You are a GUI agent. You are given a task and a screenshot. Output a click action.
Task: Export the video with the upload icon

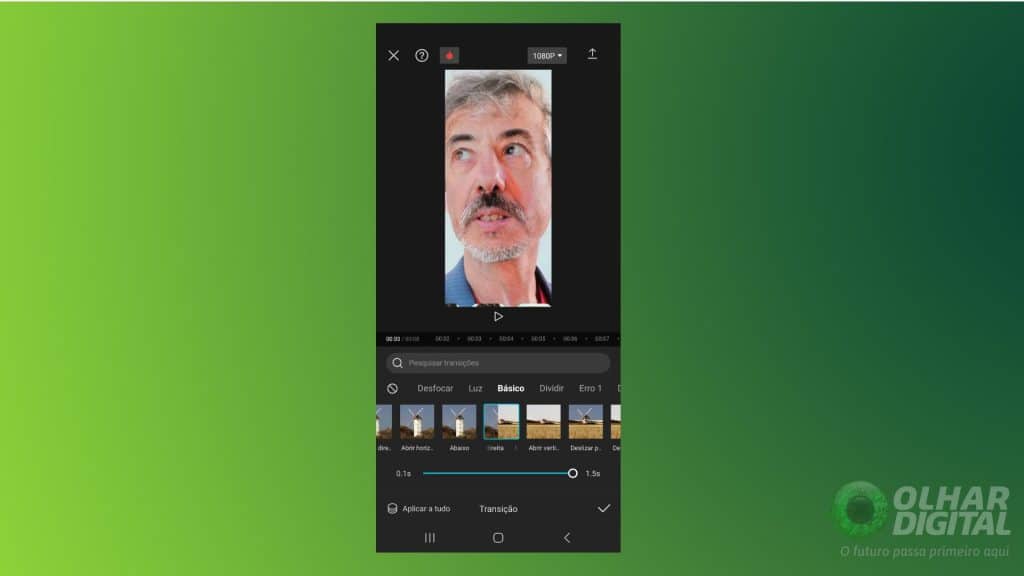(x=592, y=54)
